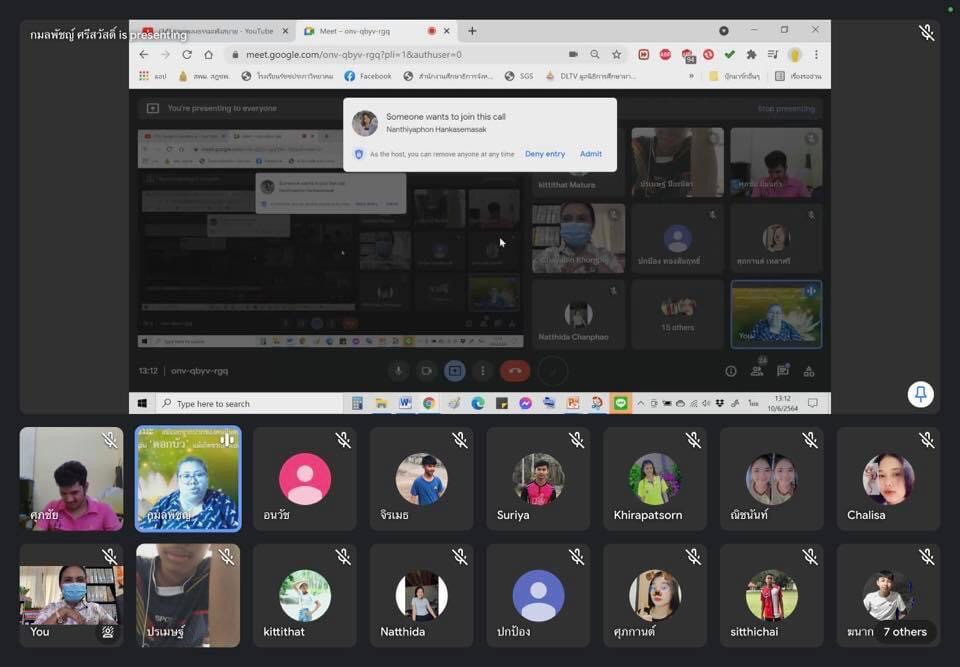This screenshot has width=960, height=667.
Task: Open Meet more options three-dot menu
Action: (483, 371)
